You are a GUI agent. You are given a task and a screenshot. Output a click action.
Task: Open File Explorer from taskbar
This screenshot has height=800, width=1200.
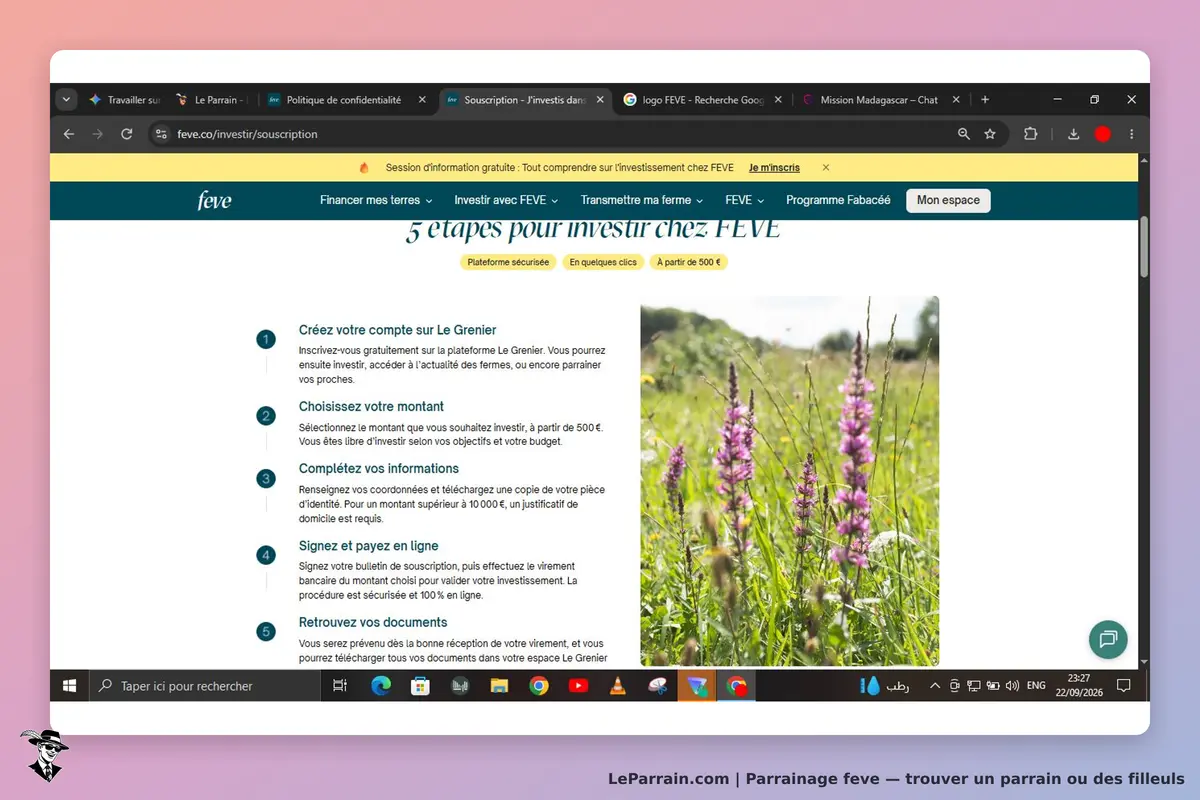[x=499, y=686]
